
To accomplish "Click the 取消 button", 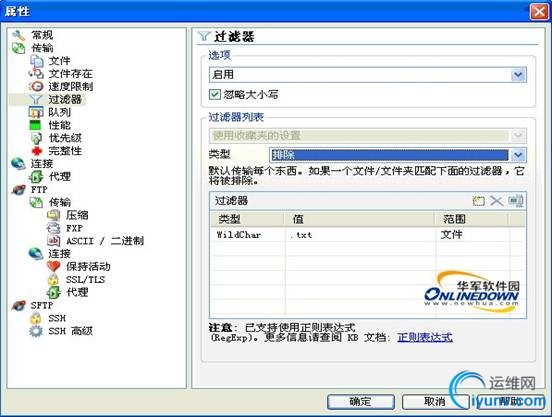I will pos(435,402).
